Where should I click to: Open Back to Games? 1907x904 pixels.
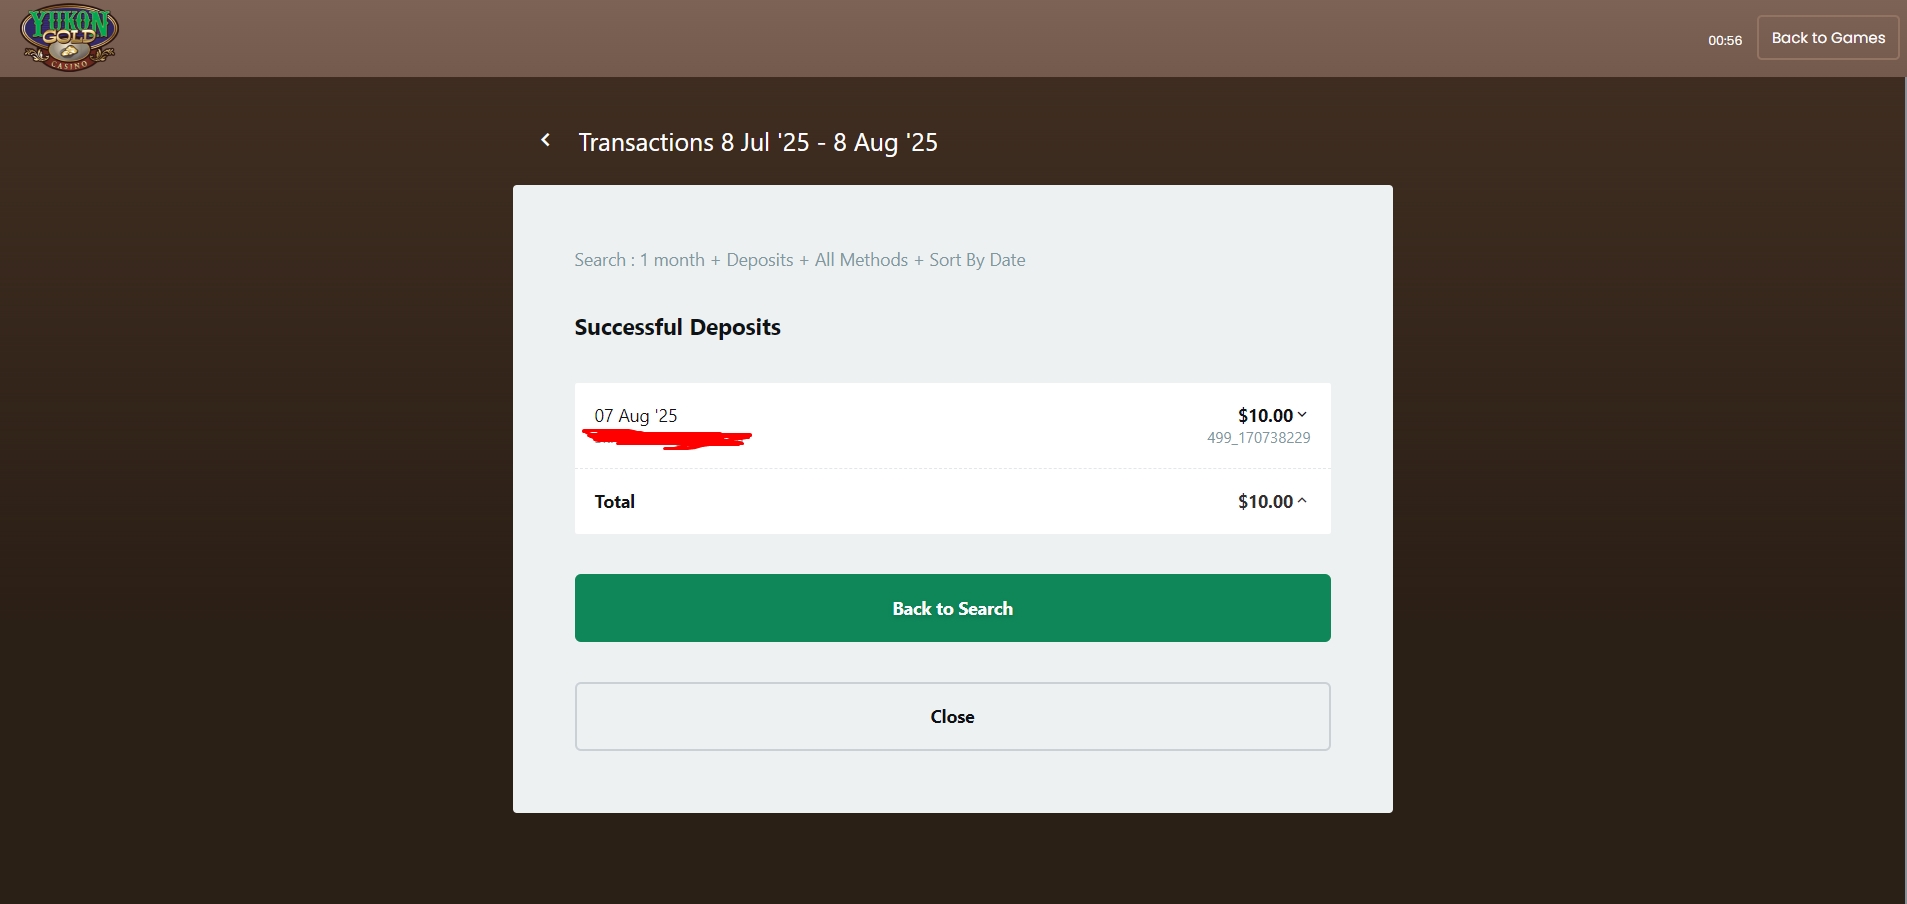point(1828,38)
